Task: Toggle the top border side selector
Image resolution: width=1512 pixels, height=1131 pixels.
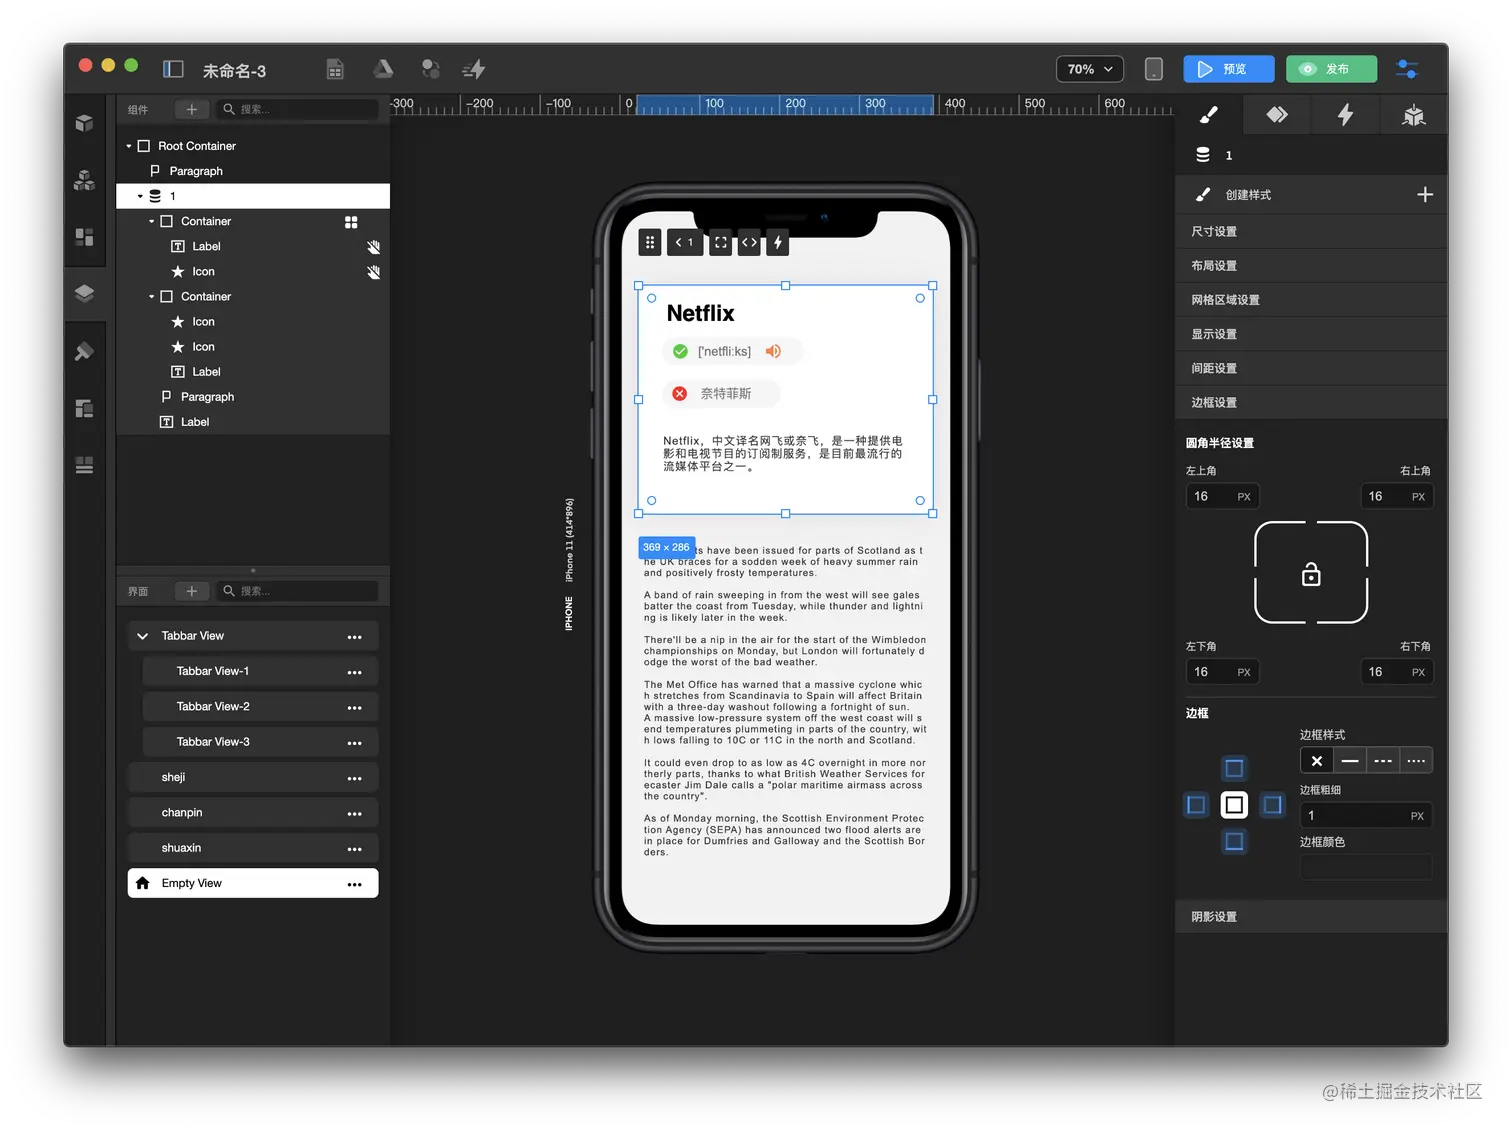Action: click(1234, 768)
